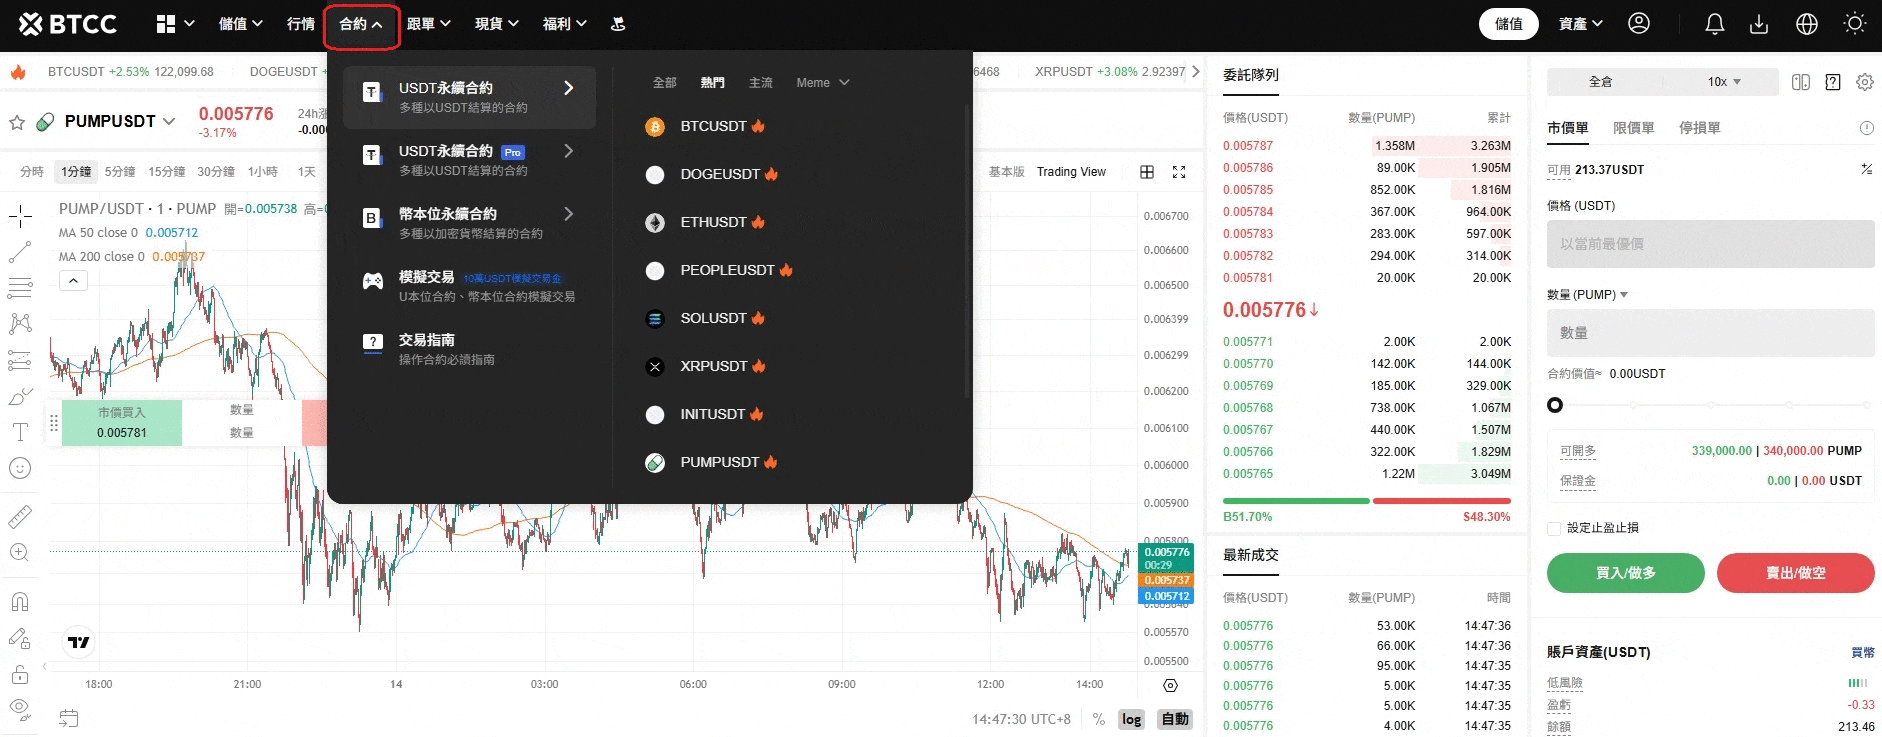This screenshot has width=1882, height=737.
Task: Open 交易指南 guide entry
Action: pos(469,349)
